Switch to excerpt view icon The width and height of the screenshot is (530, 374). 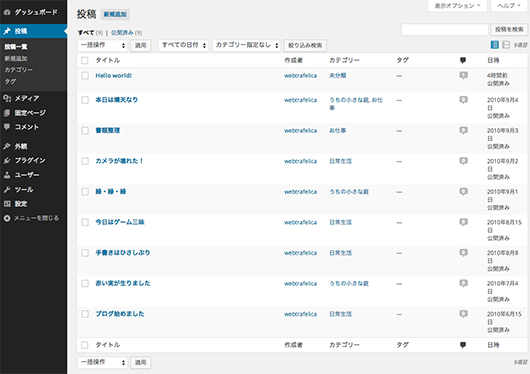point(506,45)
